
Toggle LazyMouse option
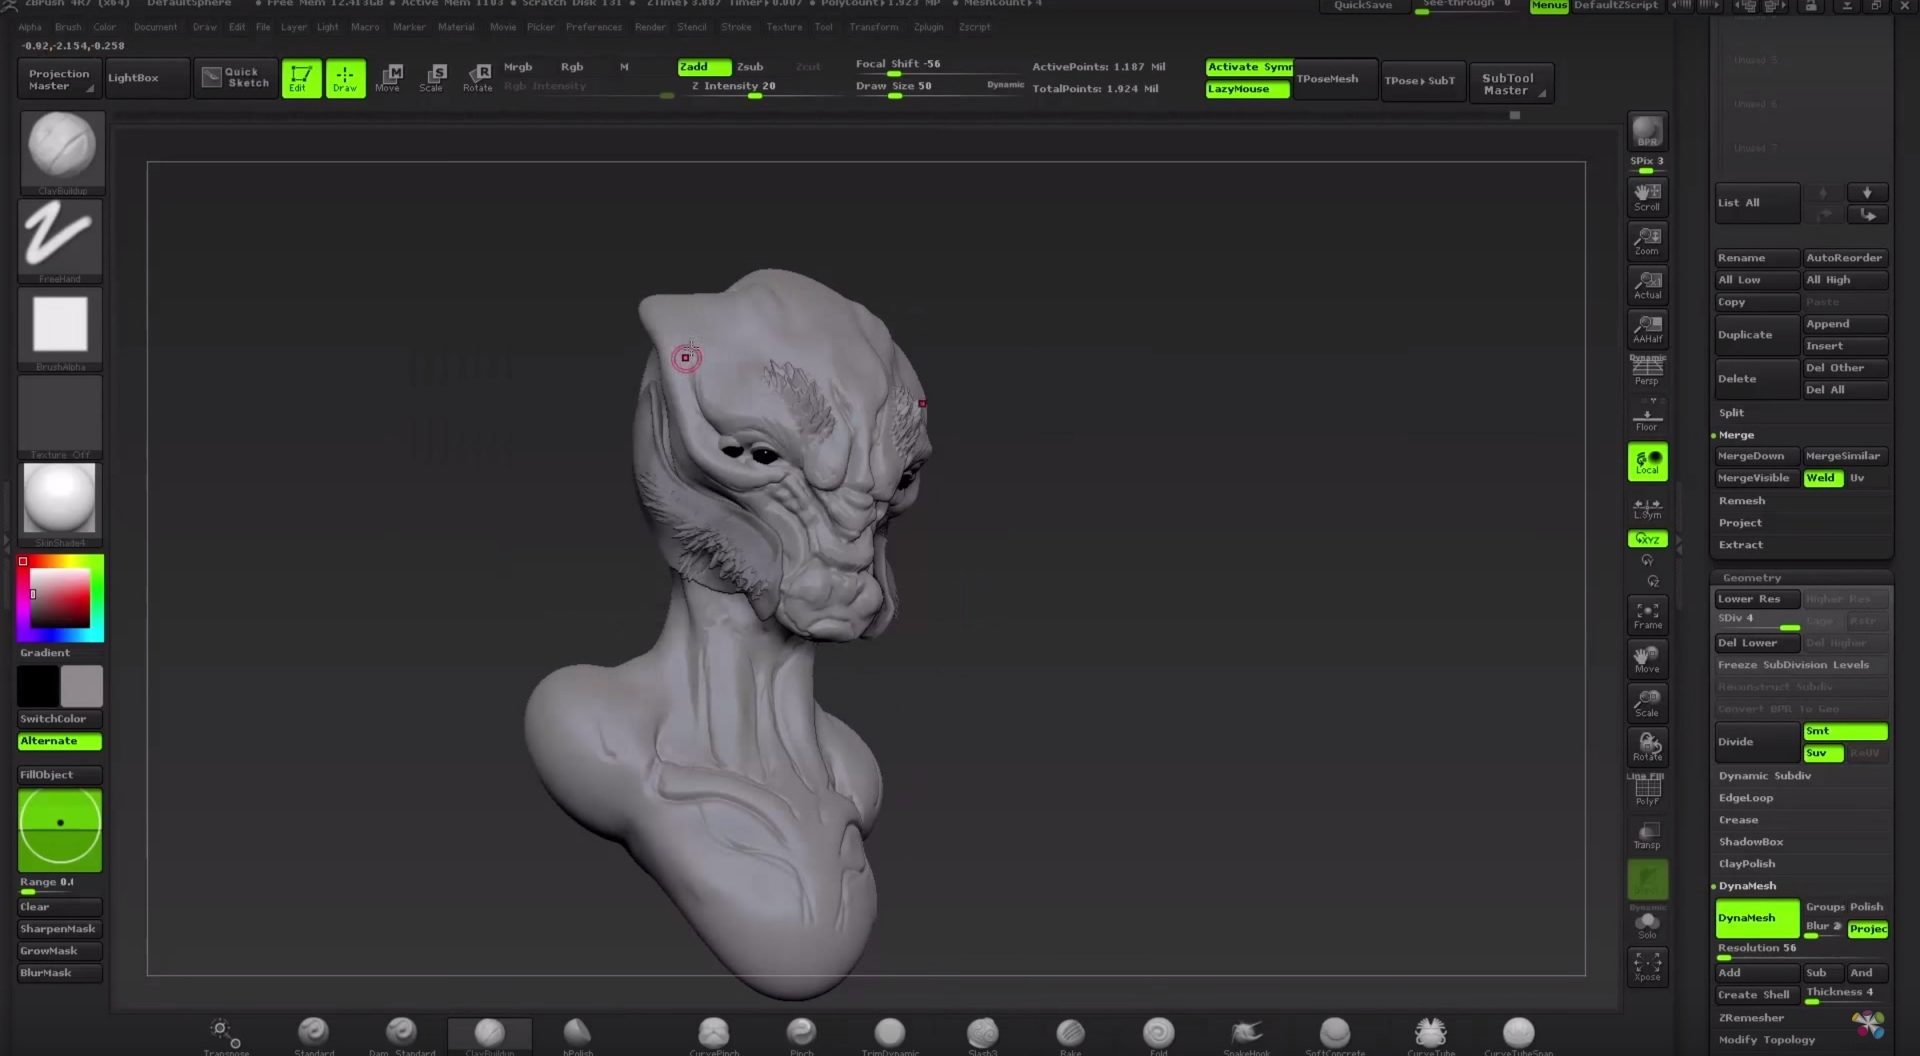tap(1247, 89)
